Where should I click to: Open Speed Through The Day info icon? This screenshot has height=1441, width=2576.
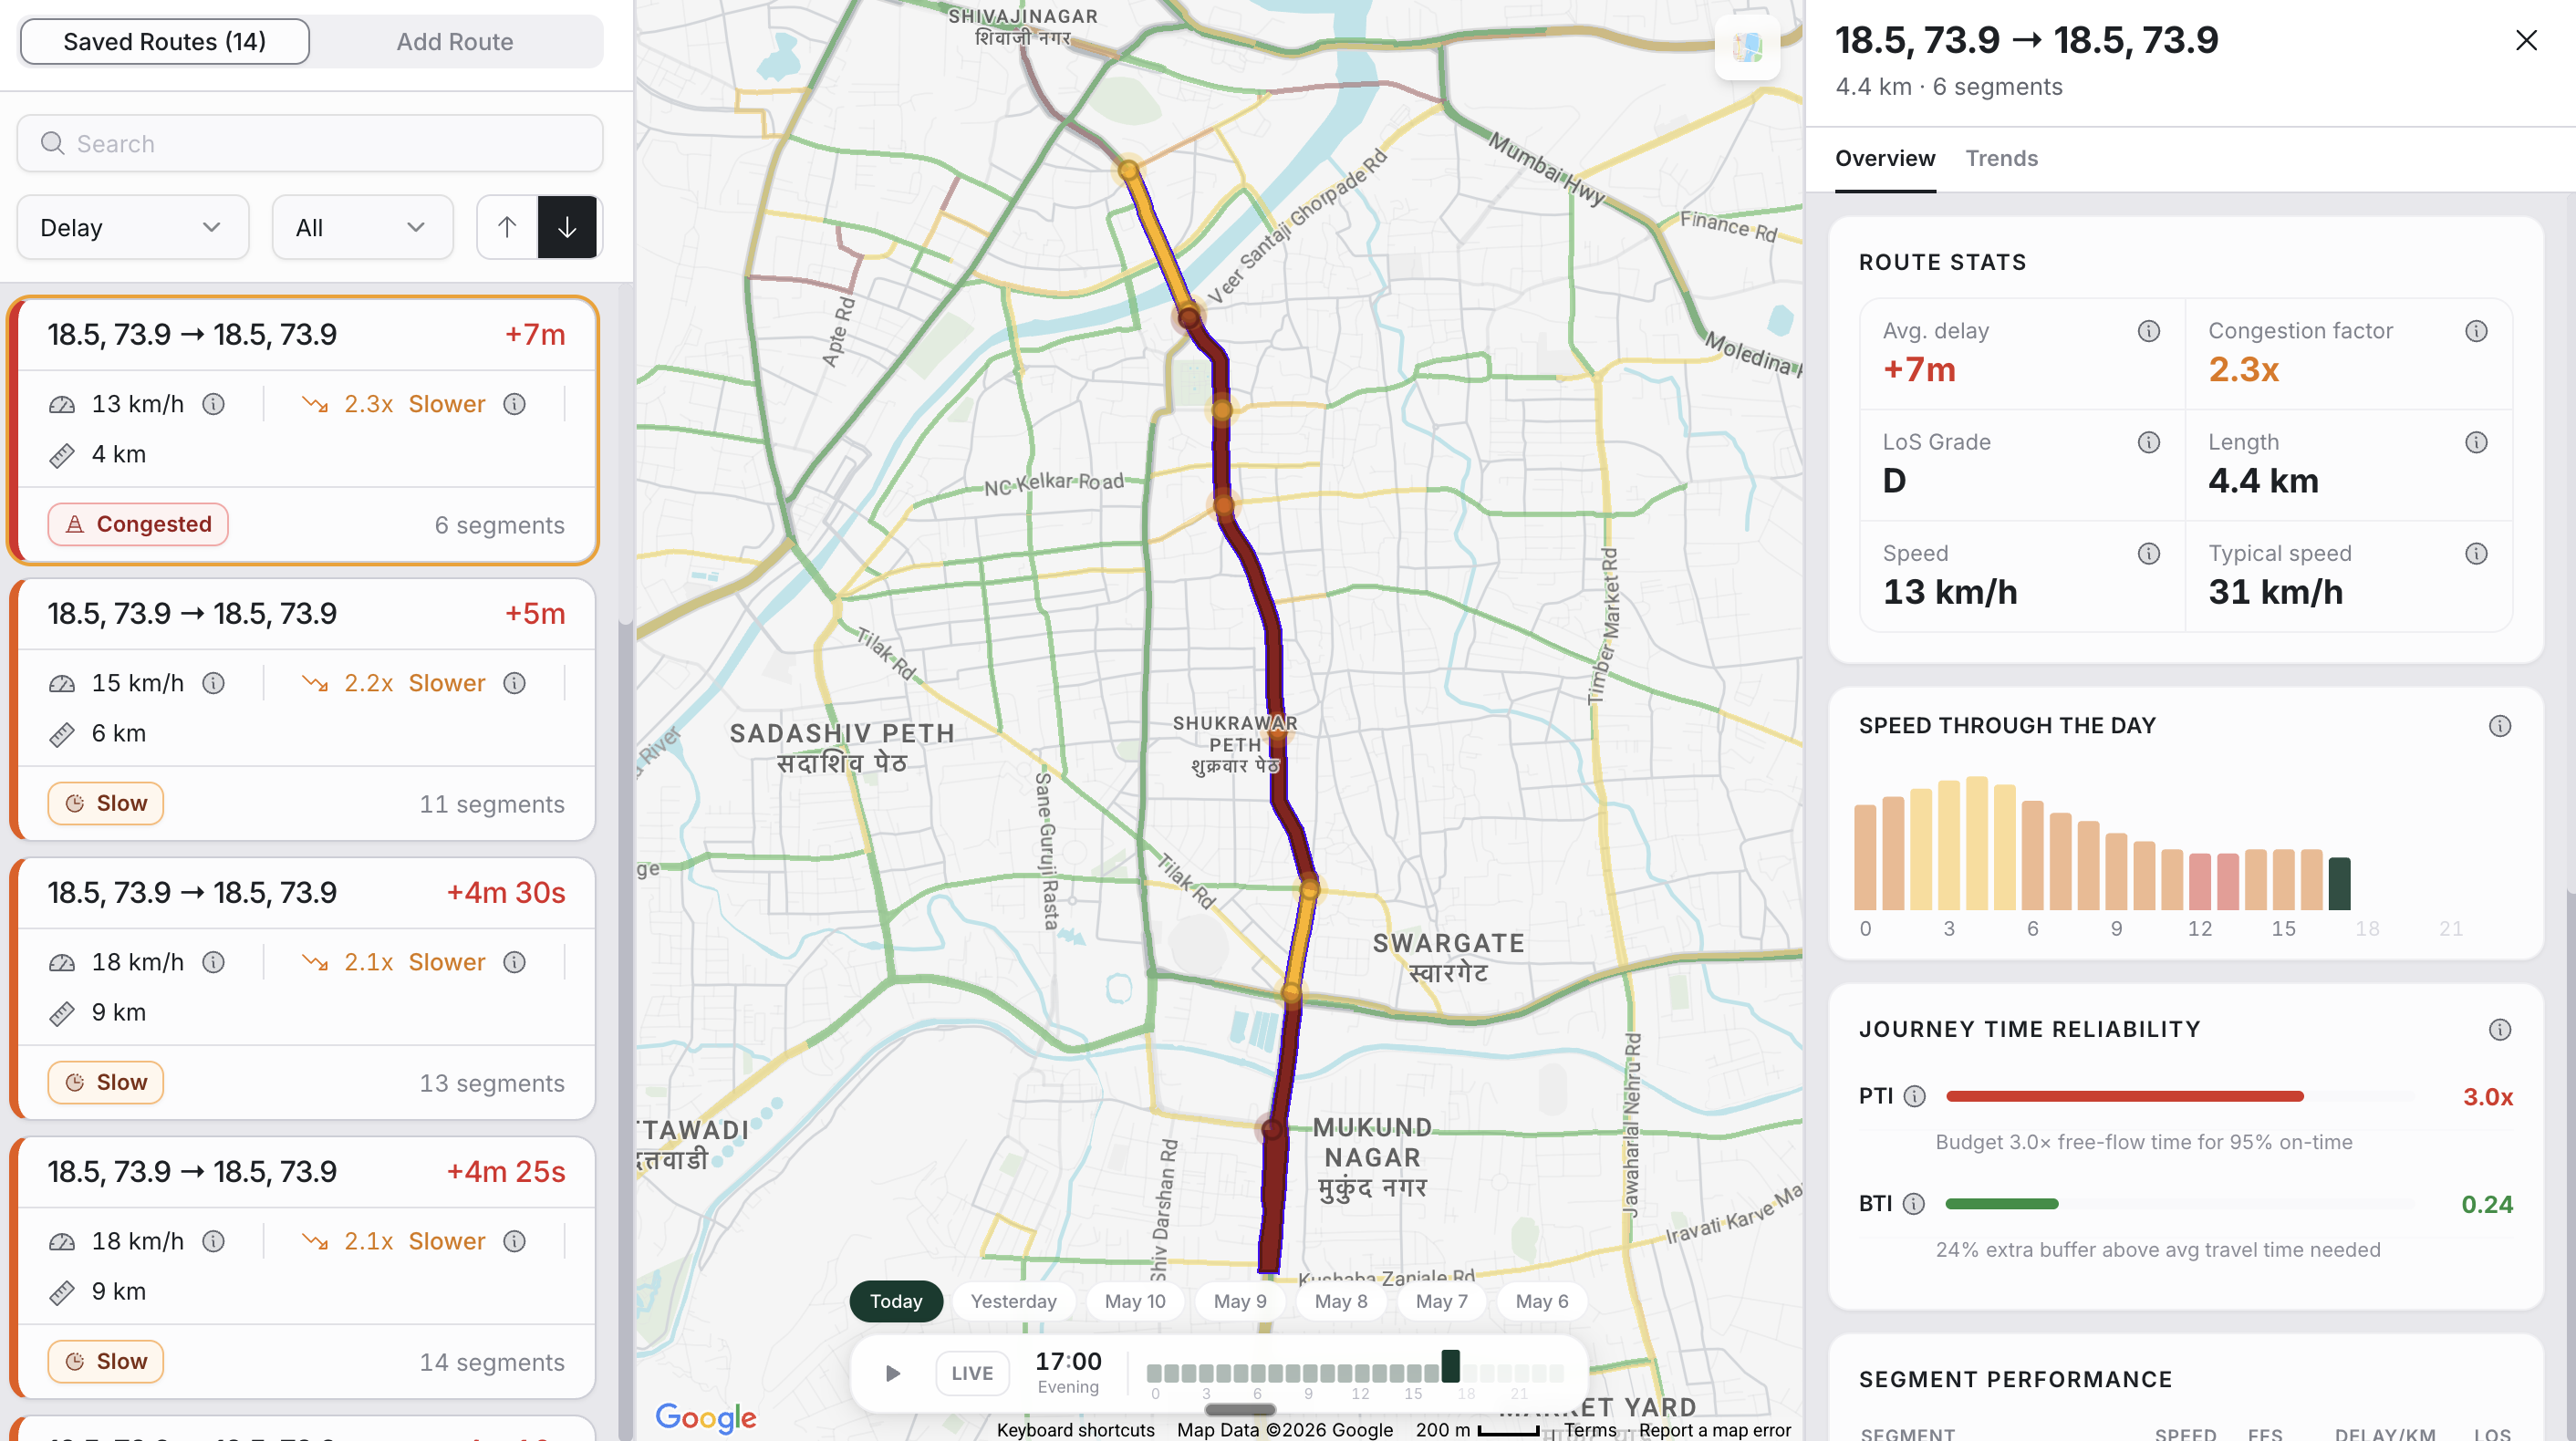click(2499, 726)
